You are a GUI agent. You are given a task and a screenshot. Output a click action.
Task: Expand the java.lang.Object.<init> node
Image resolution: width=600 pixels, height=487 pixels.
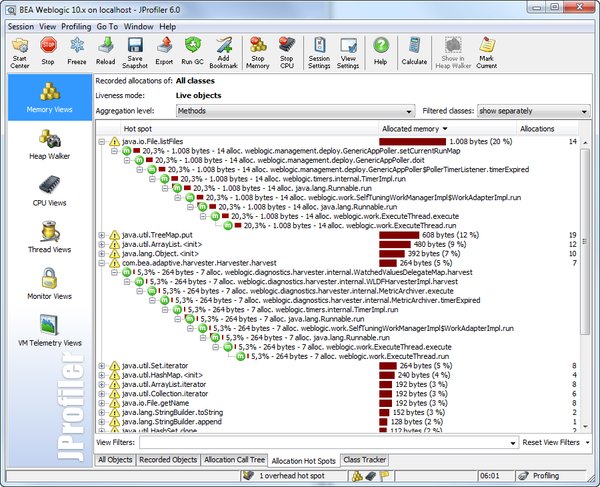[x=102, y=254]
